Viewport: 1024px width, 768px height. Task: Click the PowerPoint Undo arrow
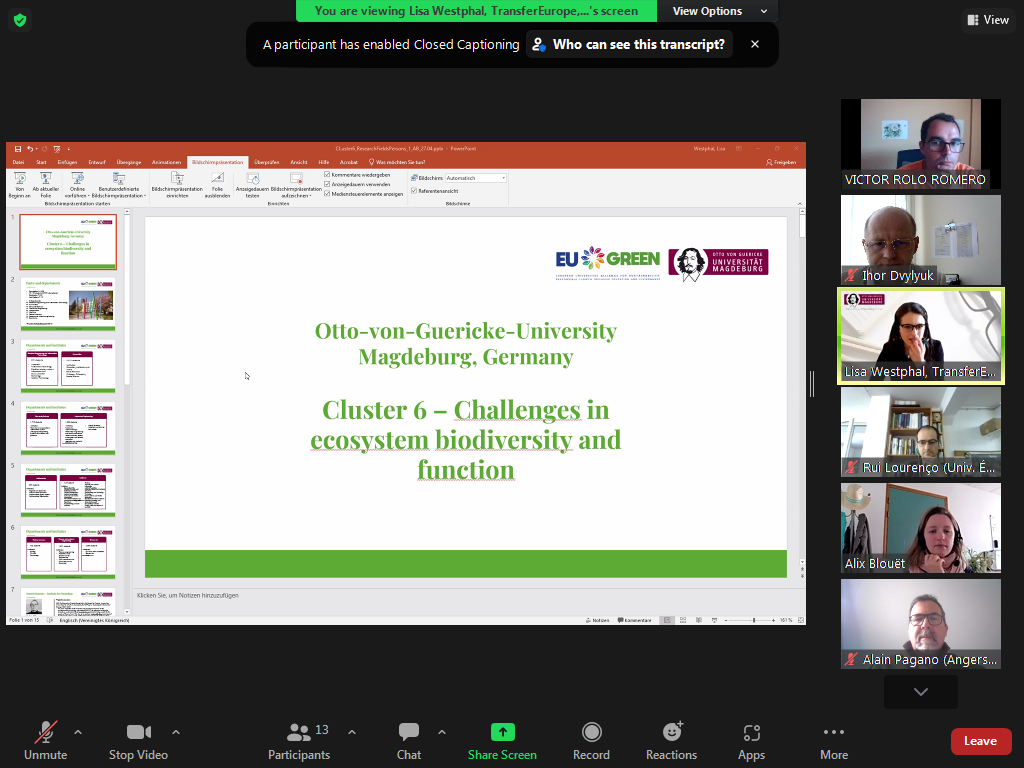[29, 149]
